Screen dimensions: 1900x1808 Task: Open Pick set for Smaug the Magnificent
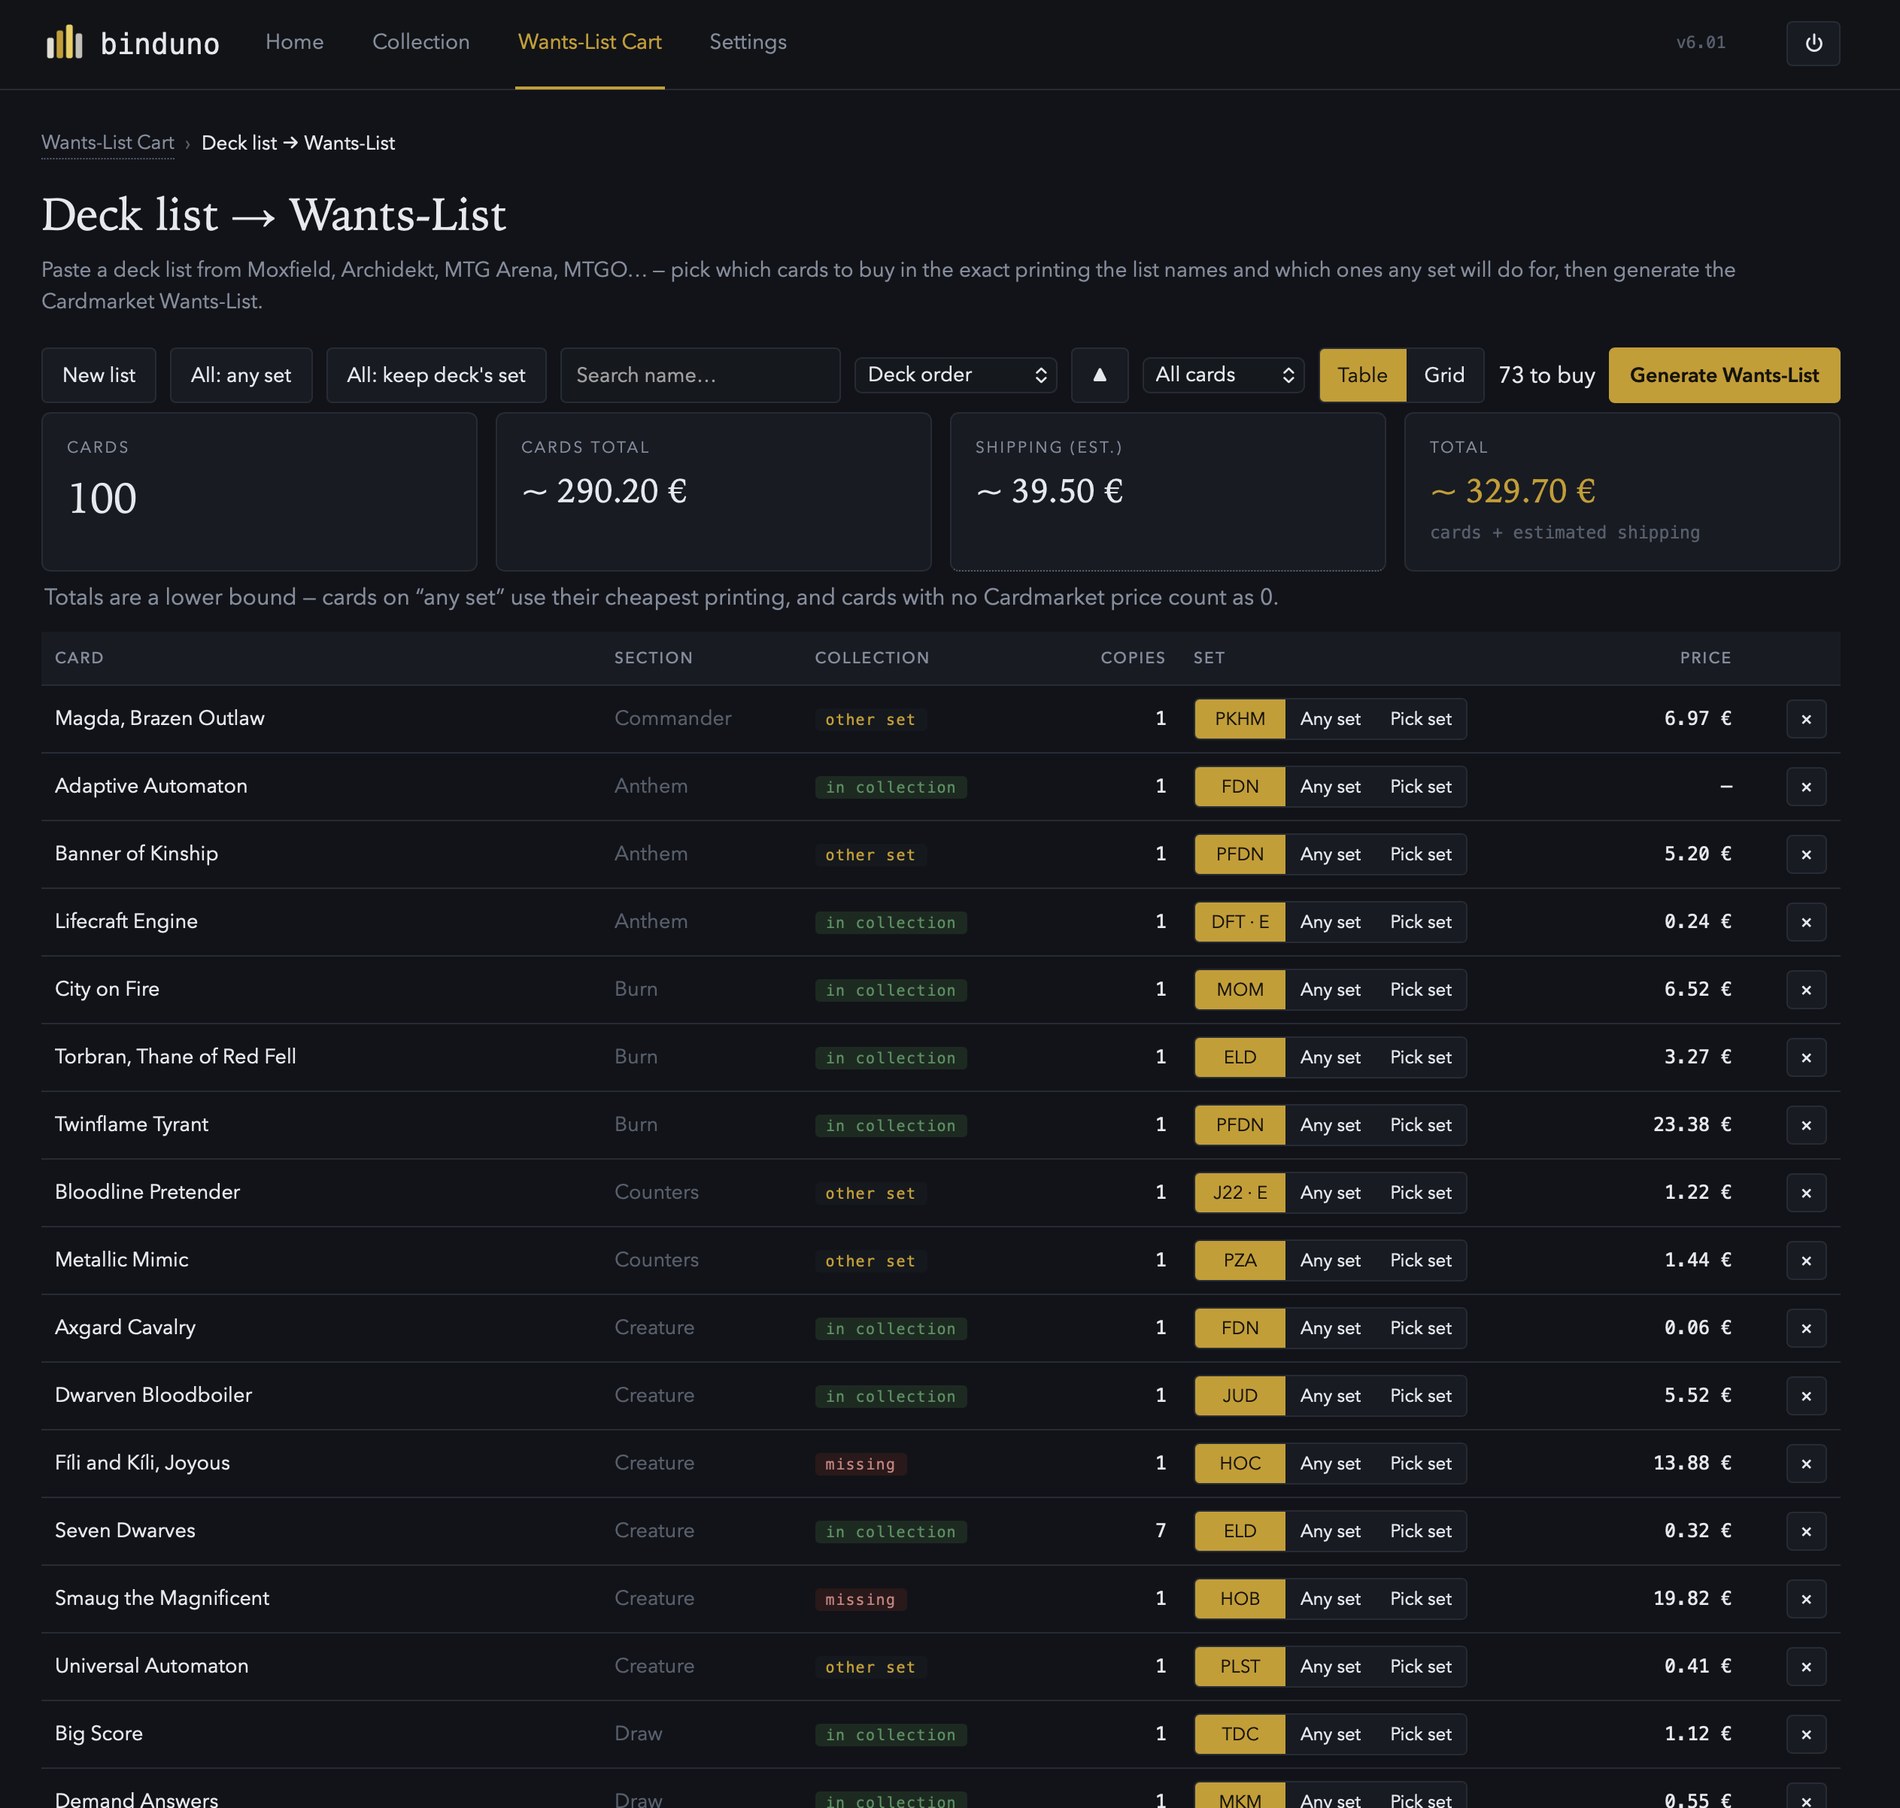coord(1421,1599)
